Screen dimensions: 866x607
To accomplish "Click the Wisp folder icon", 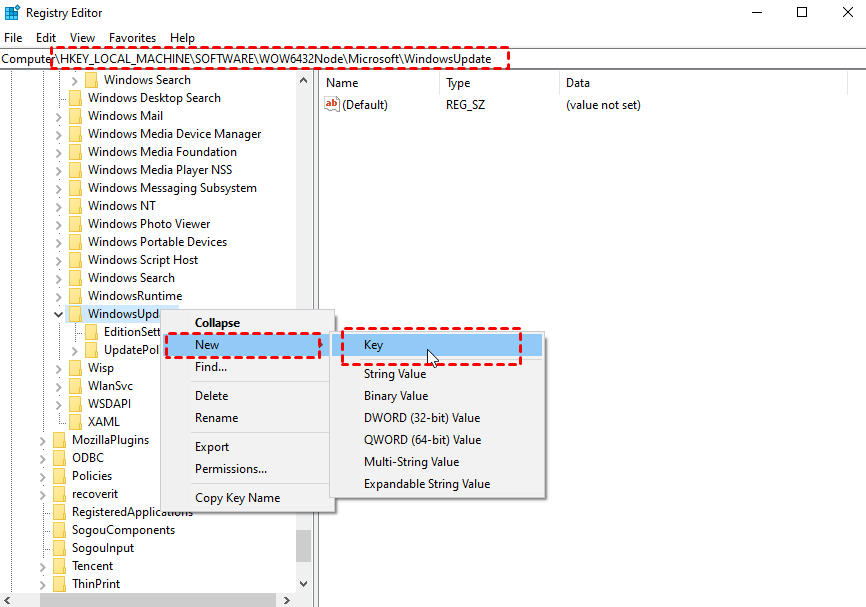I will coord(75,368).
